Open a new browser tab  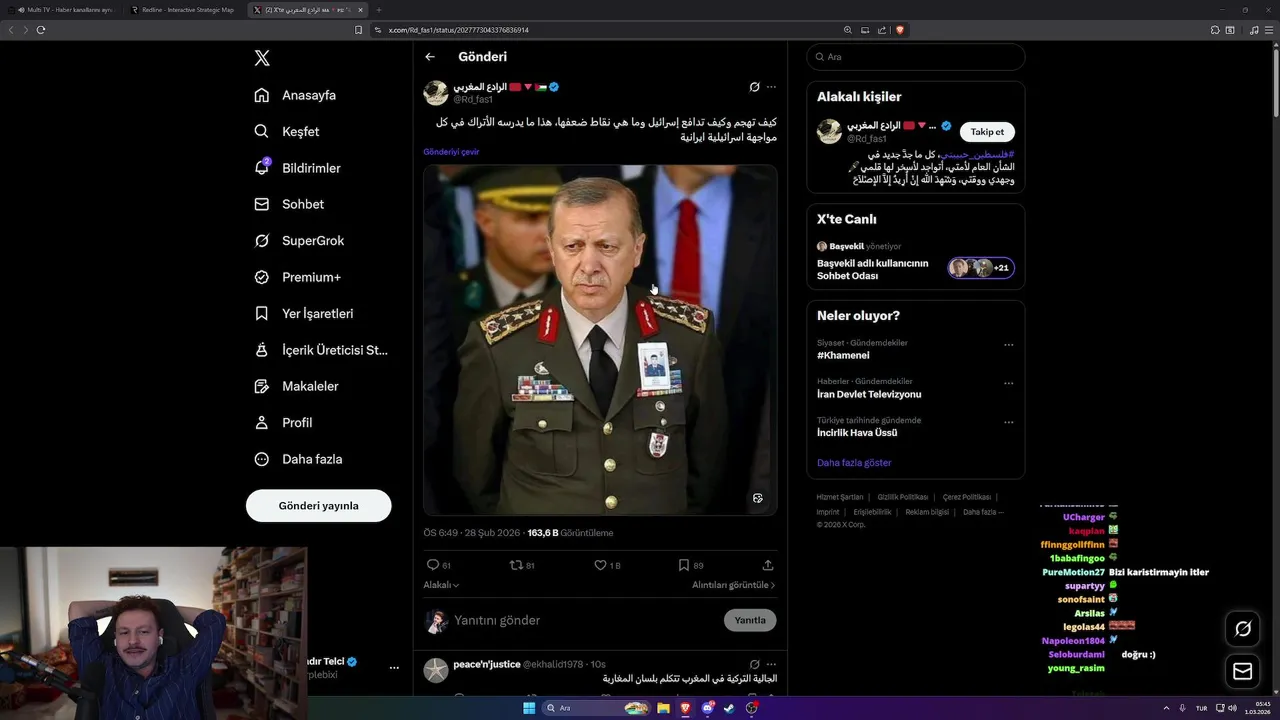[379, 10]
